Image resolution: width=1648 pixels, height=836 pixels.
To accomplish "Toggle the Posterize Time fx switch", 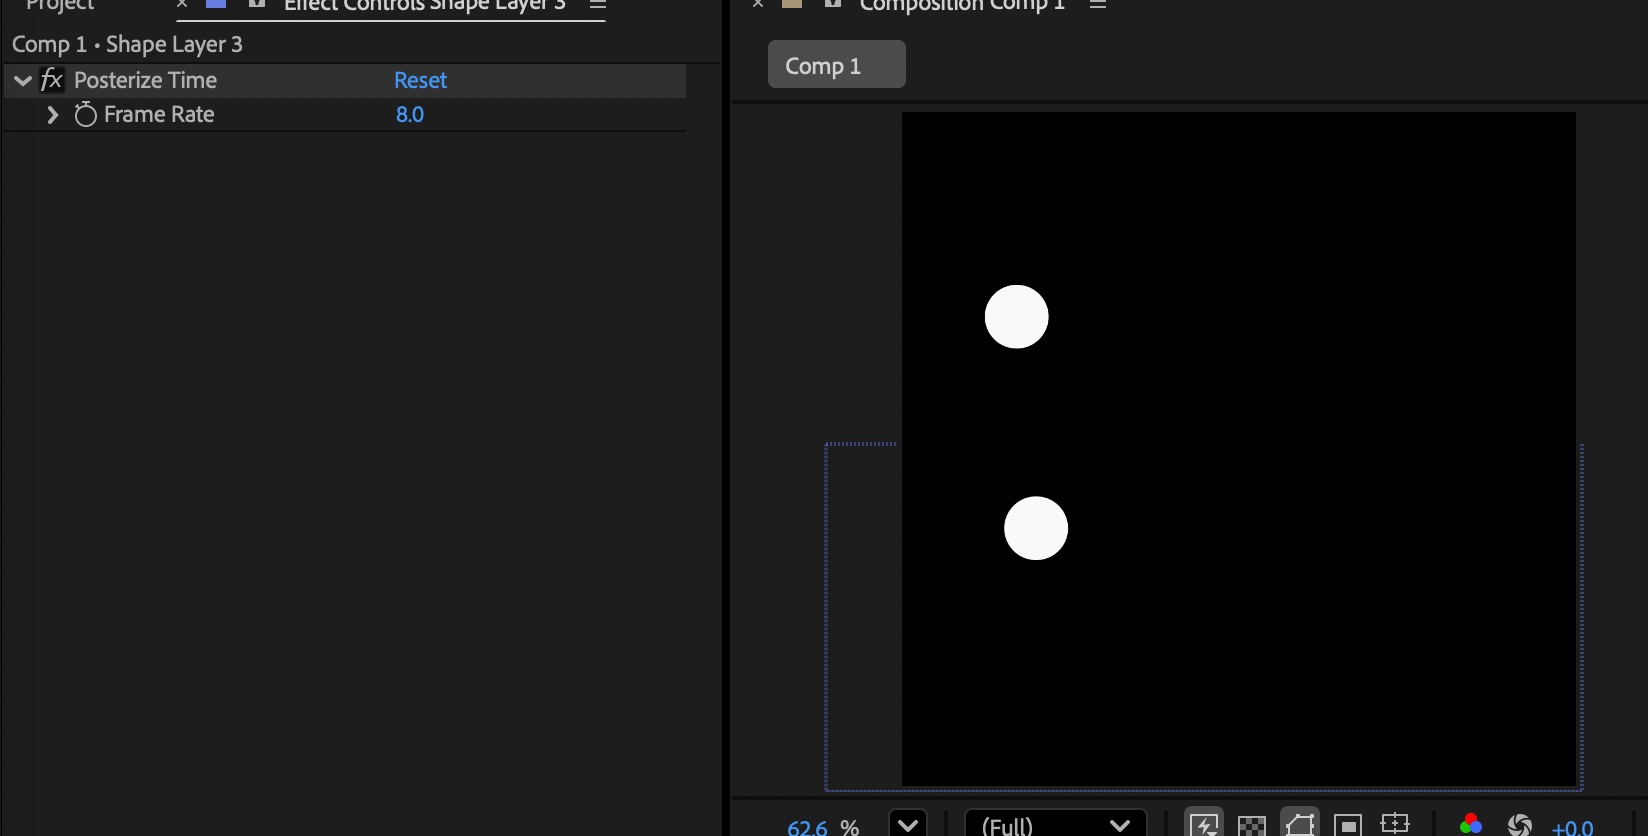I will click(52, 80).
